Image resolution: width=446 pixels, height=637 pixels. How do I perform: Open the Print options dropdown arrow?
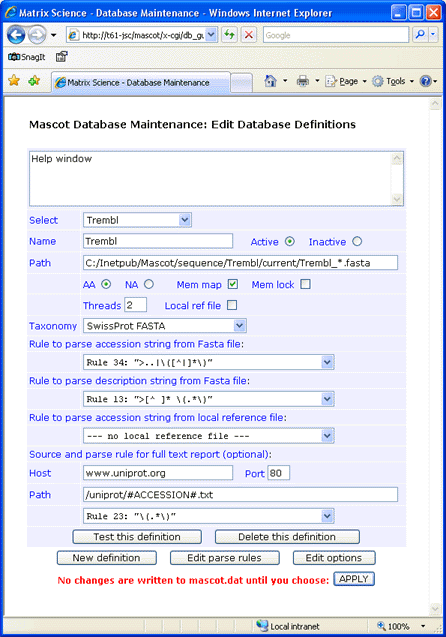coord(317,81)
